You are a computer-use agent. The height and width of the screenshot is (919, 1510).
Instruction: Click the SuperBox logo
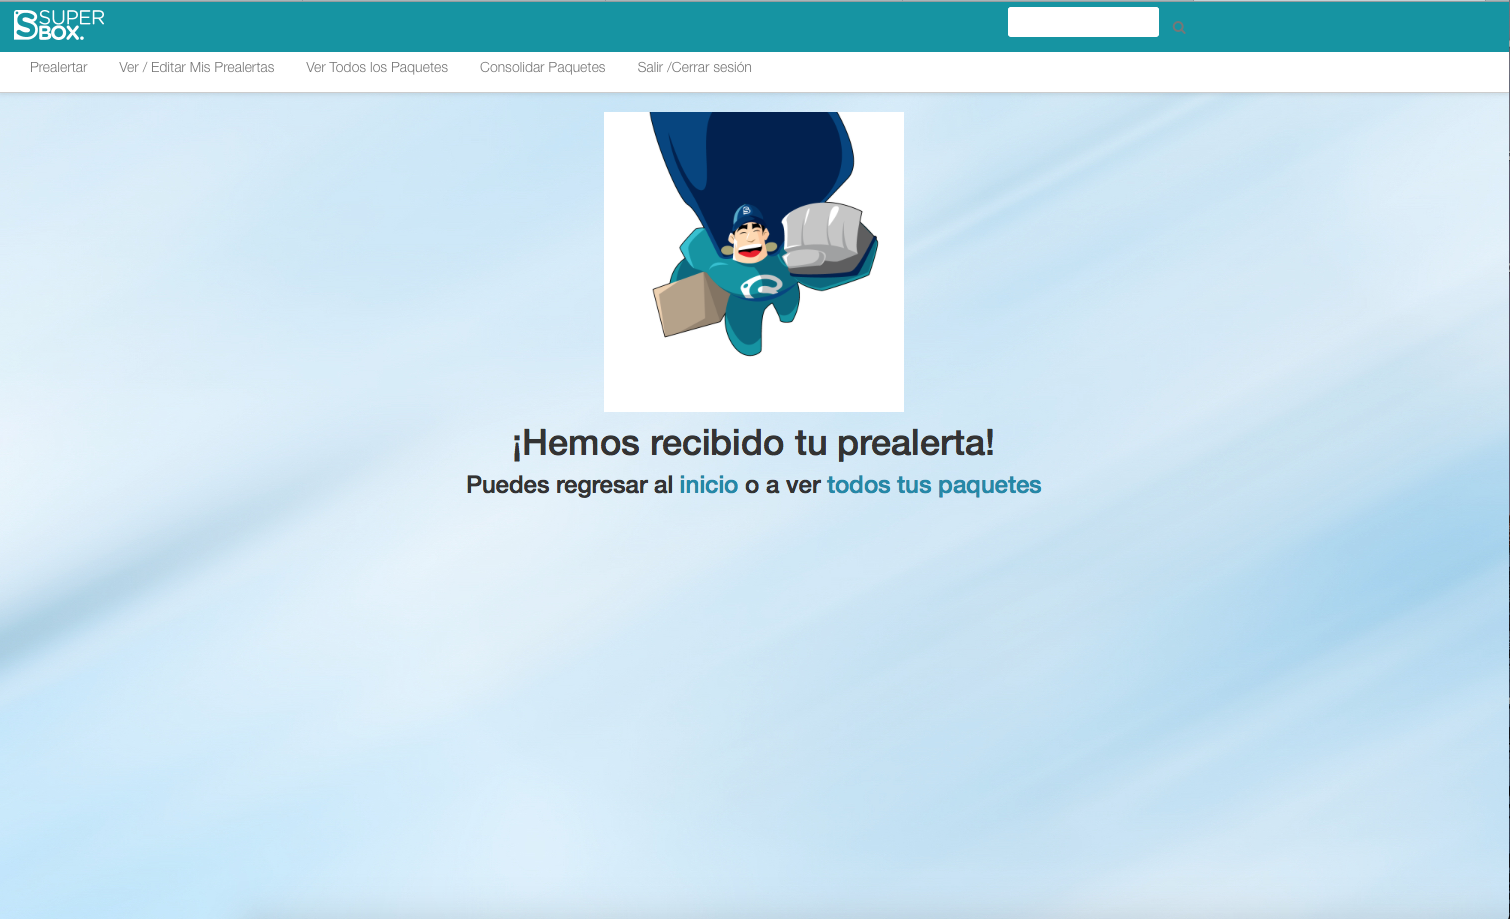coord(59,25)
